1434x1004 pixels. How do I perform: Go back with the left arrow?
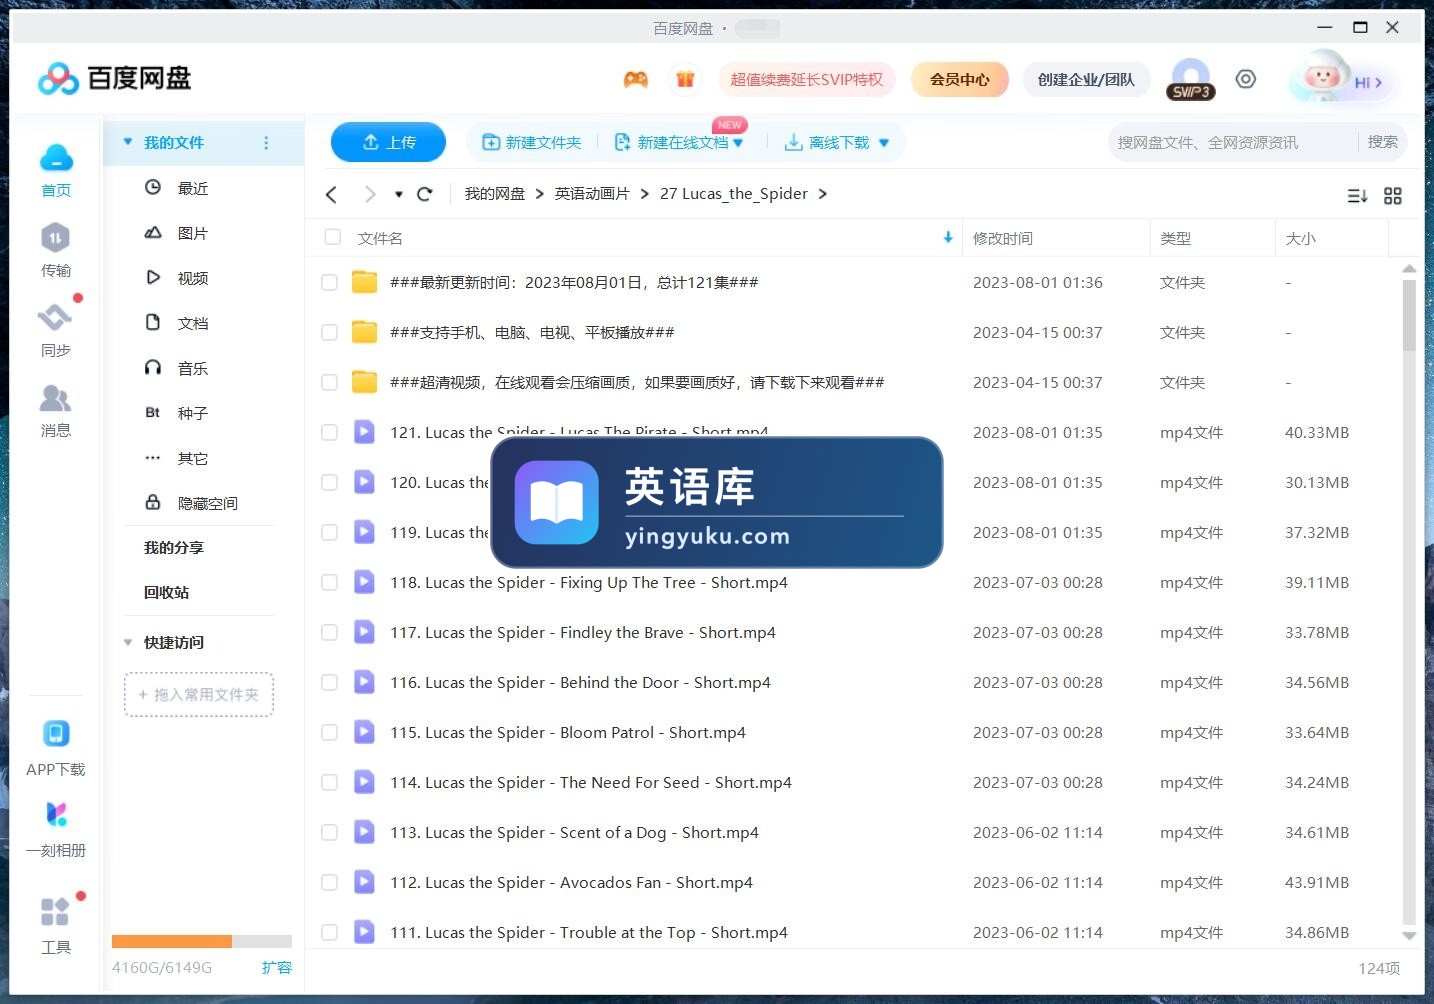click(x=332, y=194)
